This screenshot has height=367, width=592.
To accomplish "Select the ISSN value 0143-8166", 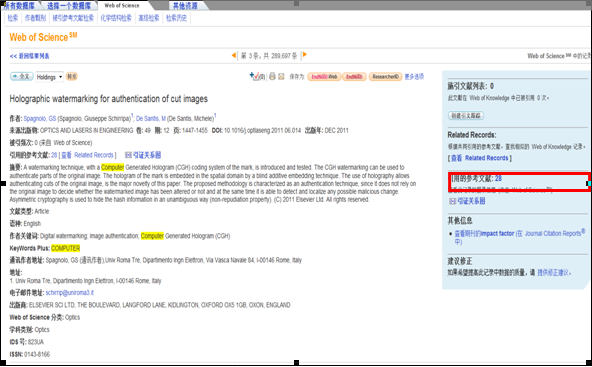I will pyautogui.click(x=37, y=355).
